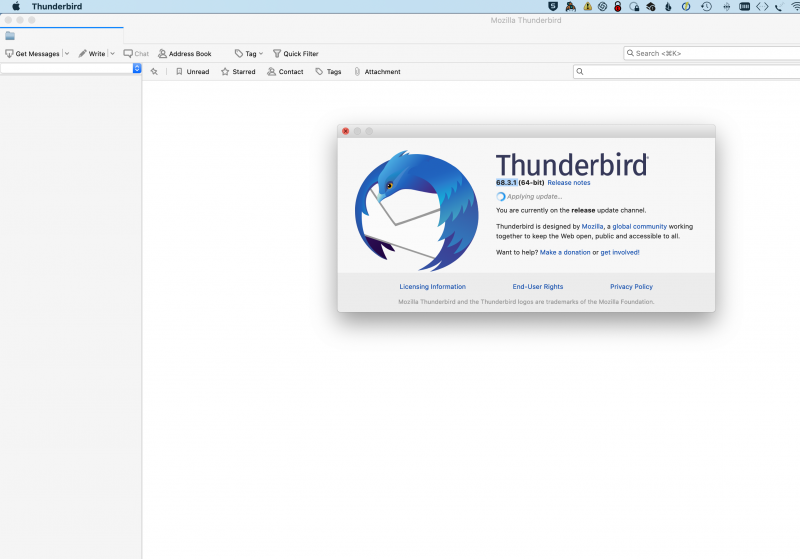Click the blue lightning bolt menu bar icon
800x559 pixels.
(686, 7)
